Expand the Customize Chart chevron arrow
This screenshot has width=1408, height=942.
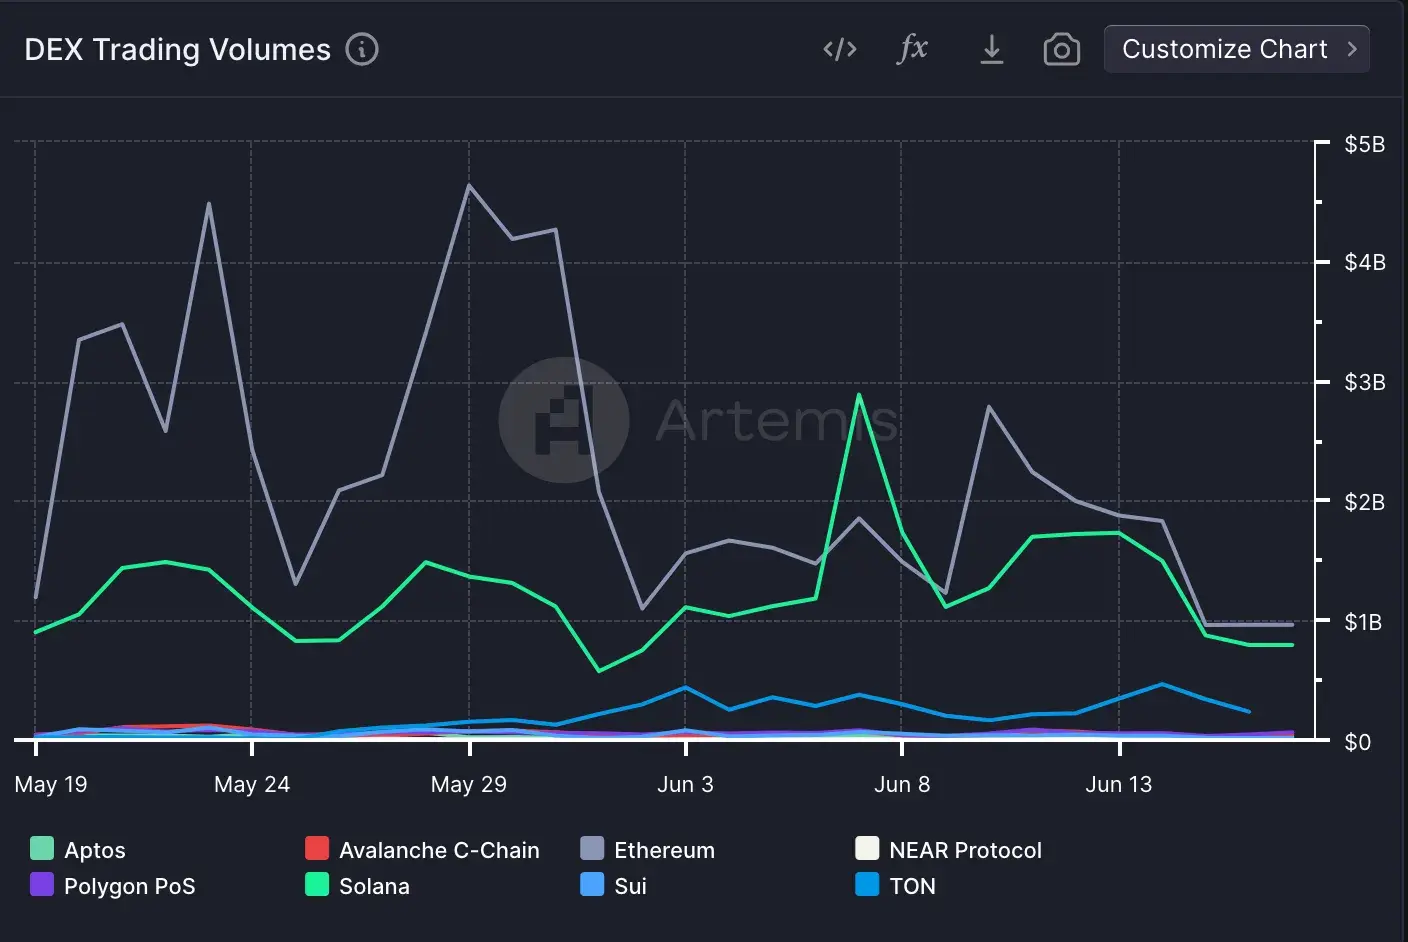coord(1352,49)
